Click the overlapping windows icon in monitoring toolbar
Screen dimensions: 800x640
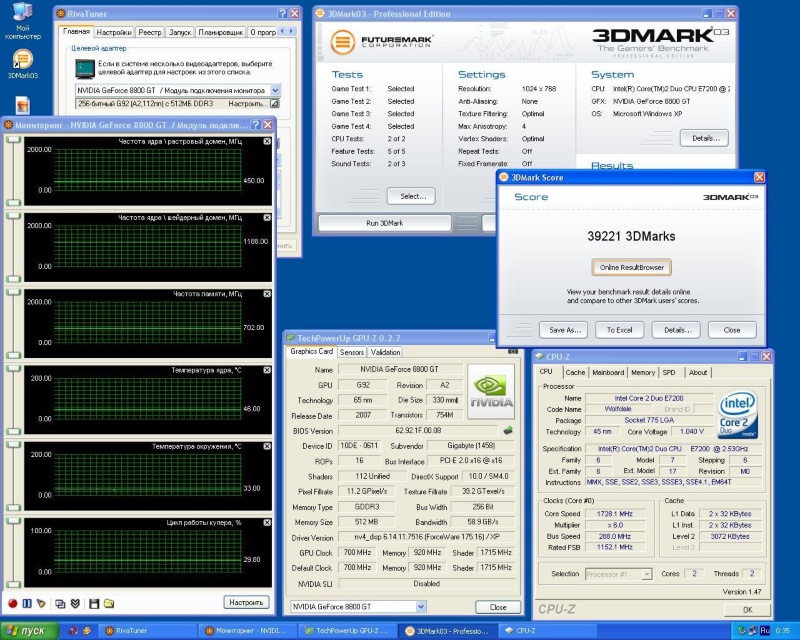(x=60, y=604)
